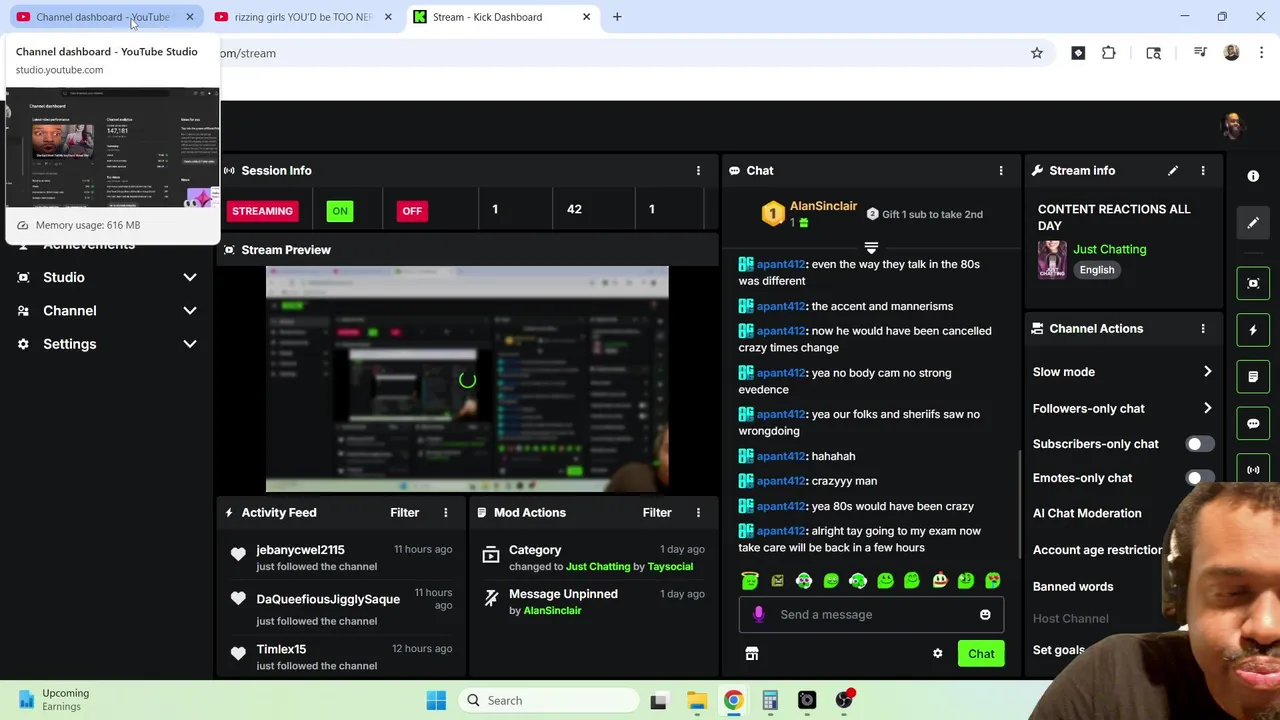The image size is (1280, 720).
Task: Open a new browser tab
Action: 617,17
